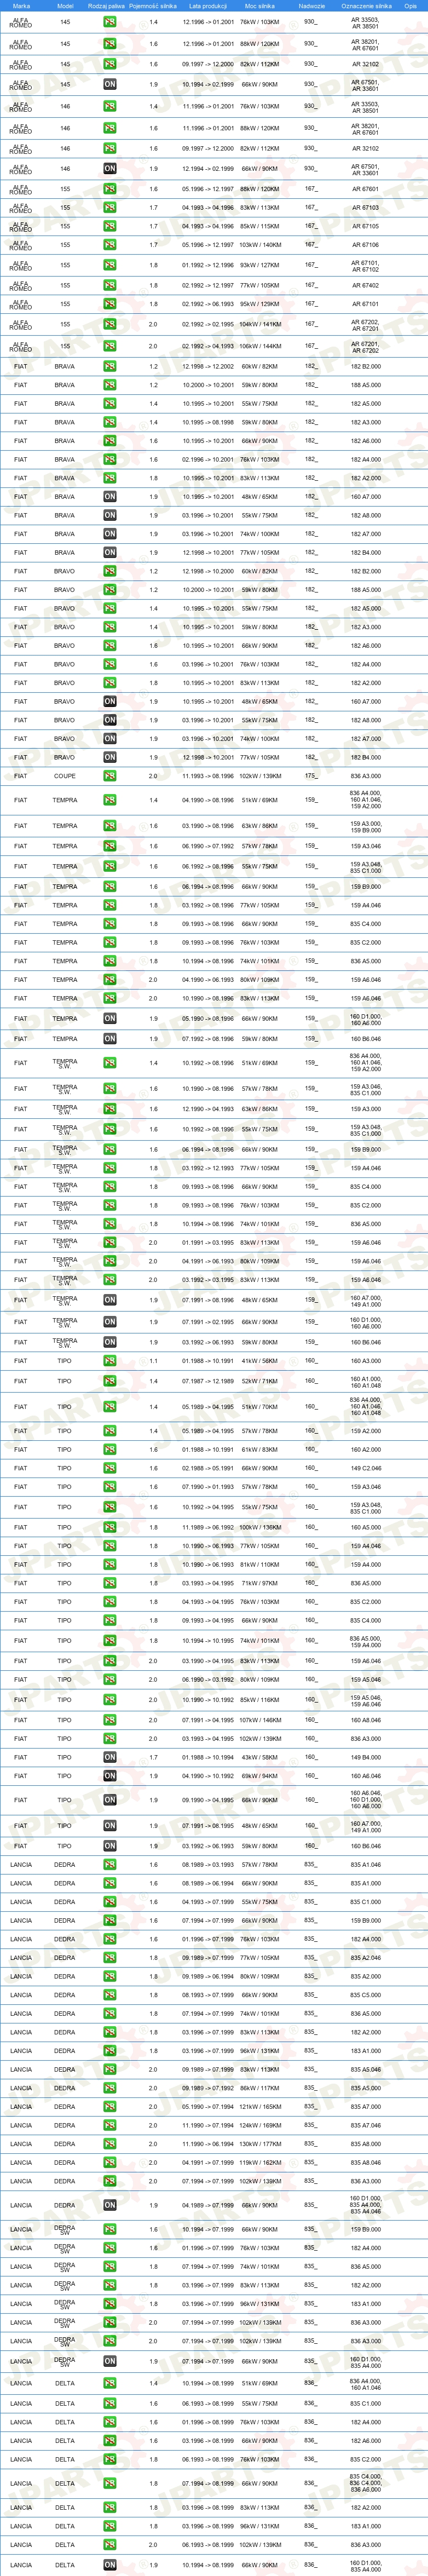Select the 100kW / 136KM power cell
This screenshot has width=428, height=2576.
click(260, 1528)
